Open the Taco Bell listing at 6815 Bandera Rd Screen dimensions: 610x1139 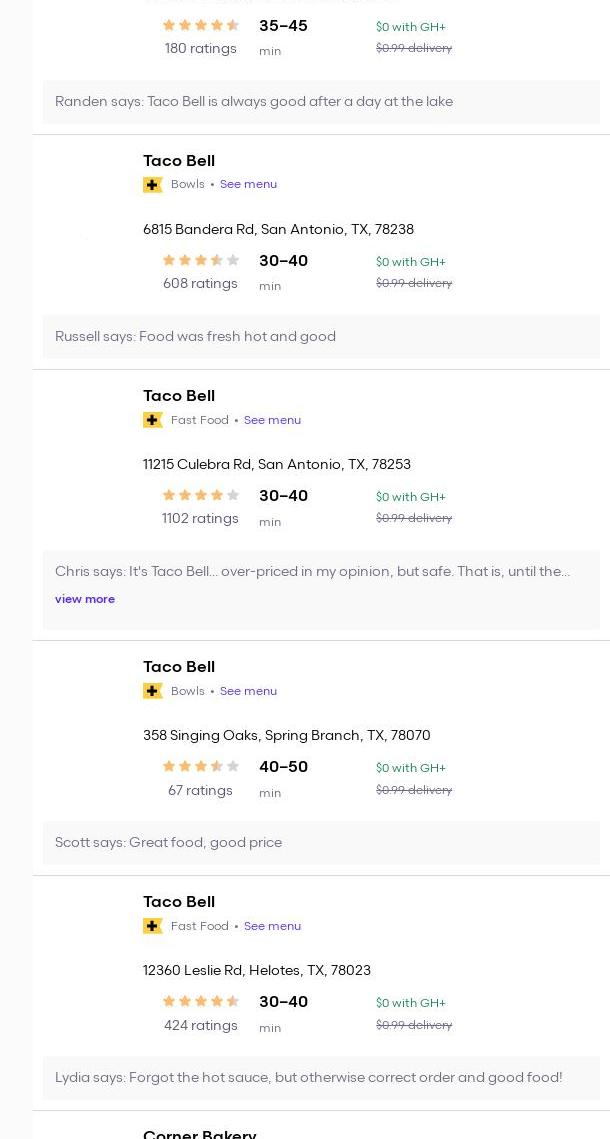[x=179, y=161]
